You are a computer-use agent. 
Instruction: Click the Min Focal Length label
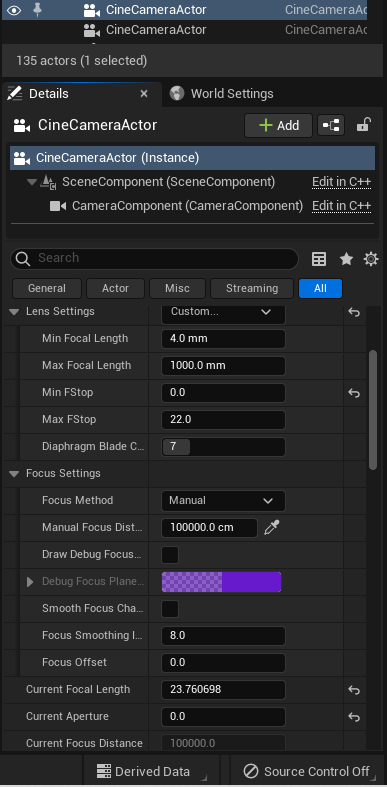(x=85, y=339)
